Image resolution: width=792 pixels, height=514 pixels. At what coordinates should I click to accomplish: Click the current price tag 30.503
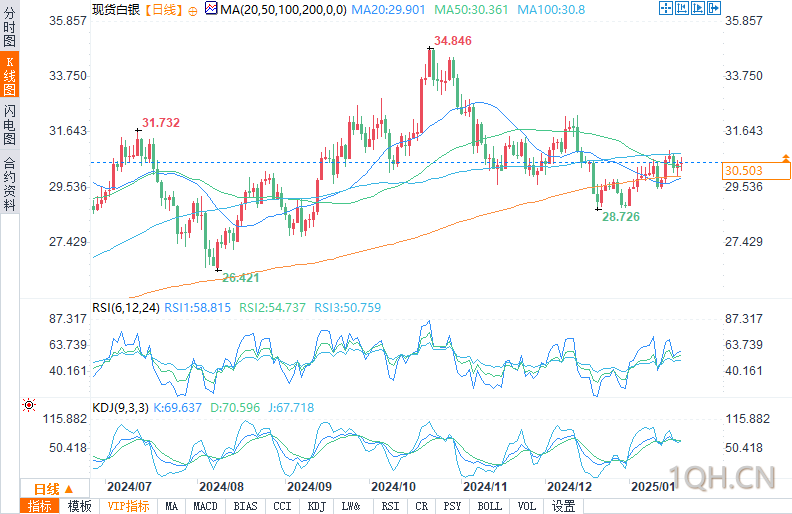coord(756,171)
